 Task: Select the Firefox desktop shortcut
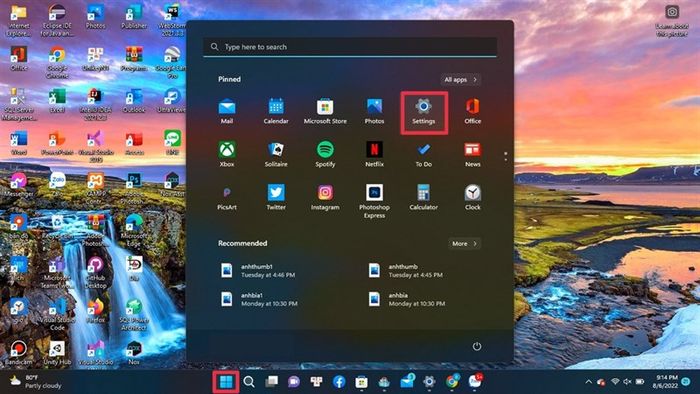[95, 311]
